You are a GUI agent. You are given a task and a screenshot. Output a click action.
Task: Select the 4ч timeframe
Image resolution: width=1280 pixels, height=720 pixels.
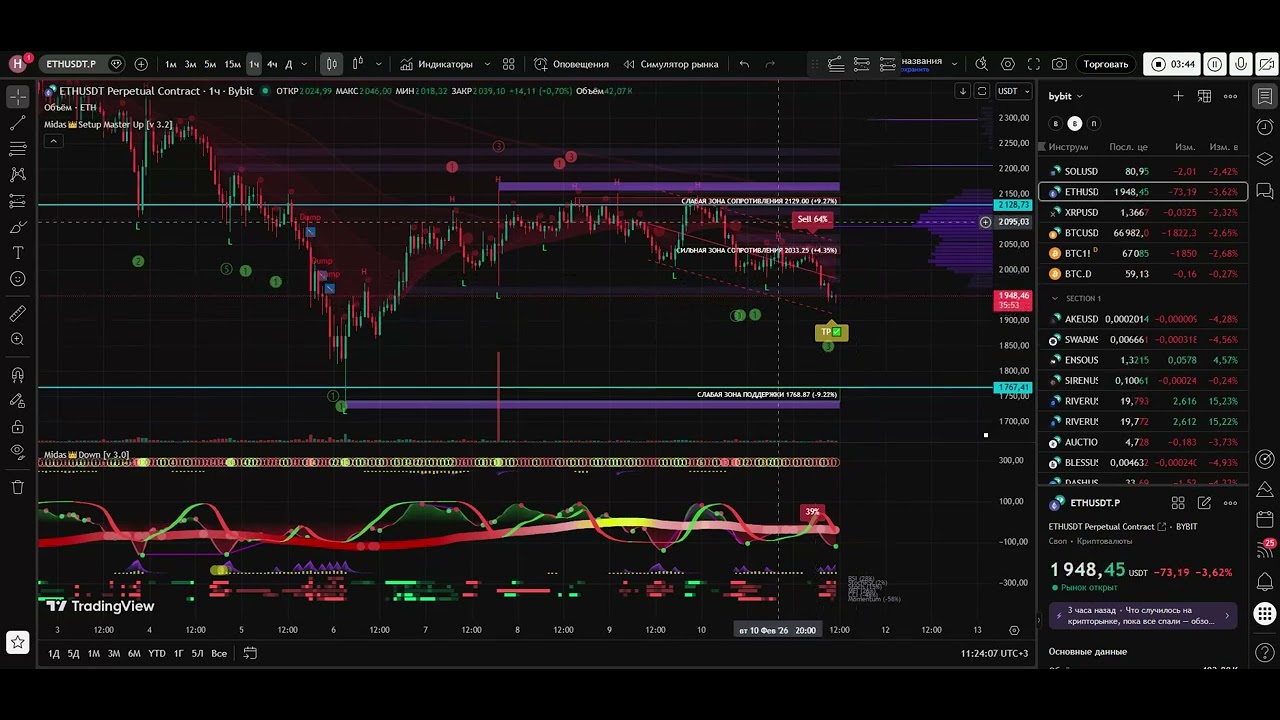[x=272, y=64]
